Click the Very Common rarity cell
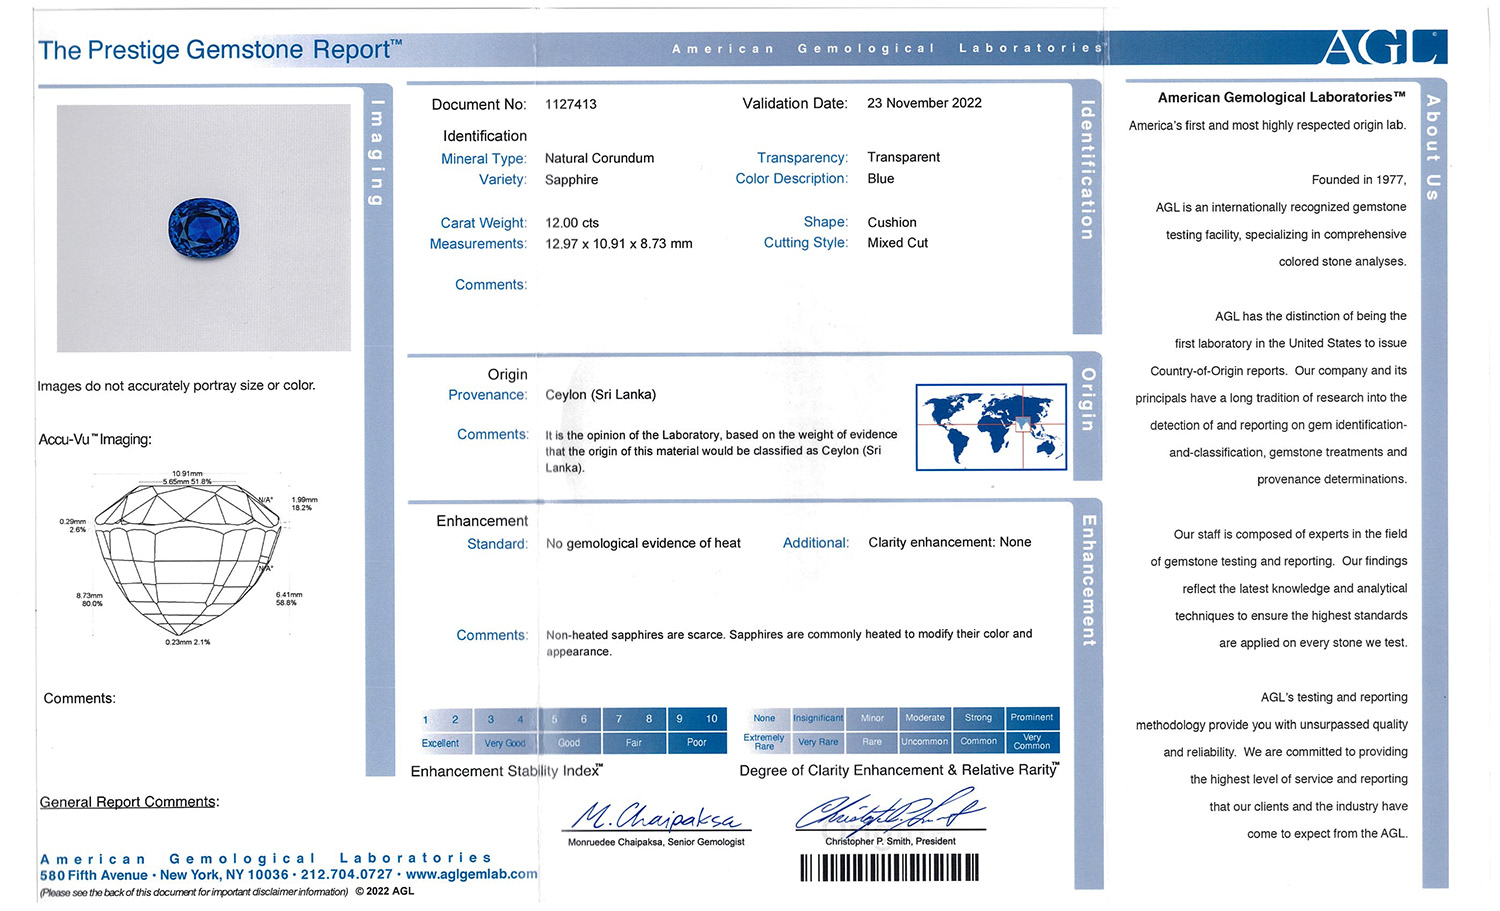The image size is (1500, 911). (1031, 742)
